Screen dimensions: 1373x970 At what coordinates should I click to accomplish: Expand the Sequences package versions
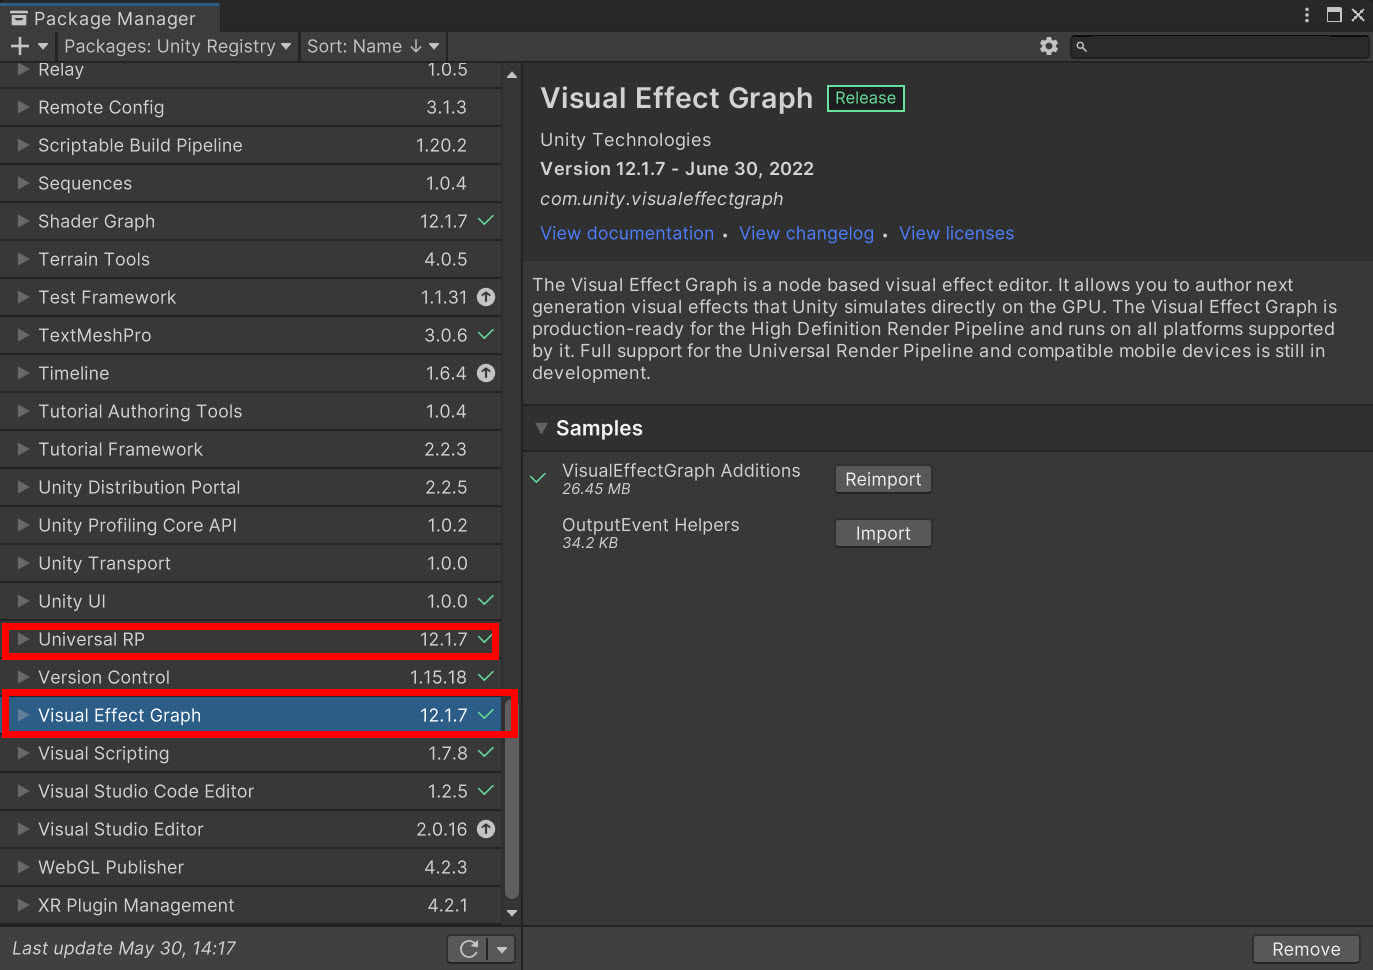click(x=23, y=183)
